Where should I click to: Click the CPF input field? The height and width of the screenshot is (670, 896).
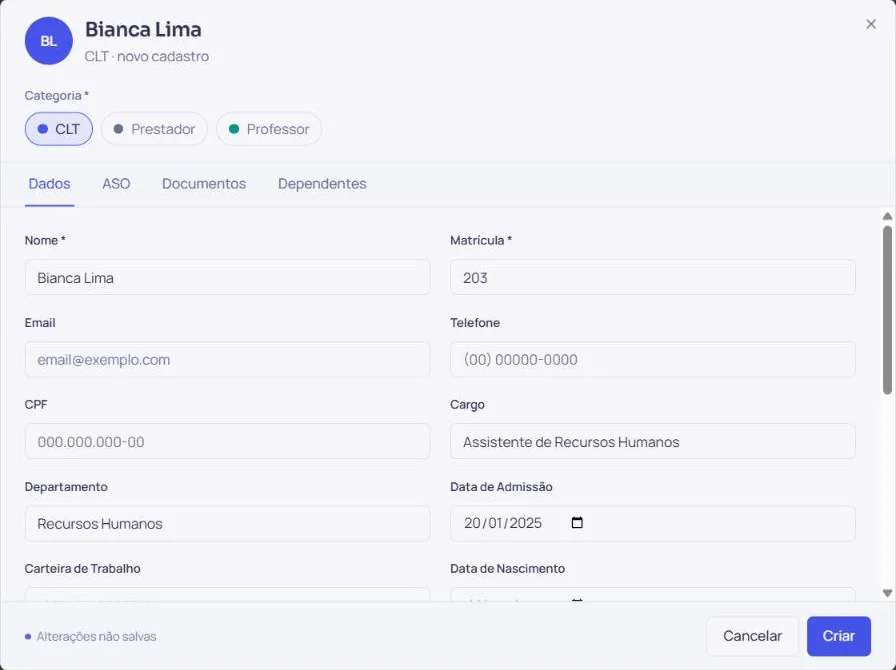[x=227, y=441]
